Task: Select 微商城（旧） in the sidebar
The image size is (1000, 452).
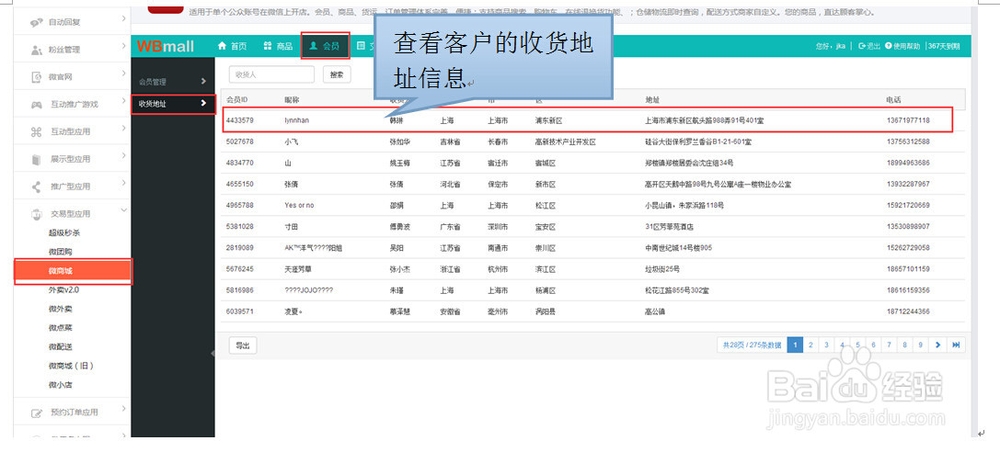Action: [x=71, y=366]
